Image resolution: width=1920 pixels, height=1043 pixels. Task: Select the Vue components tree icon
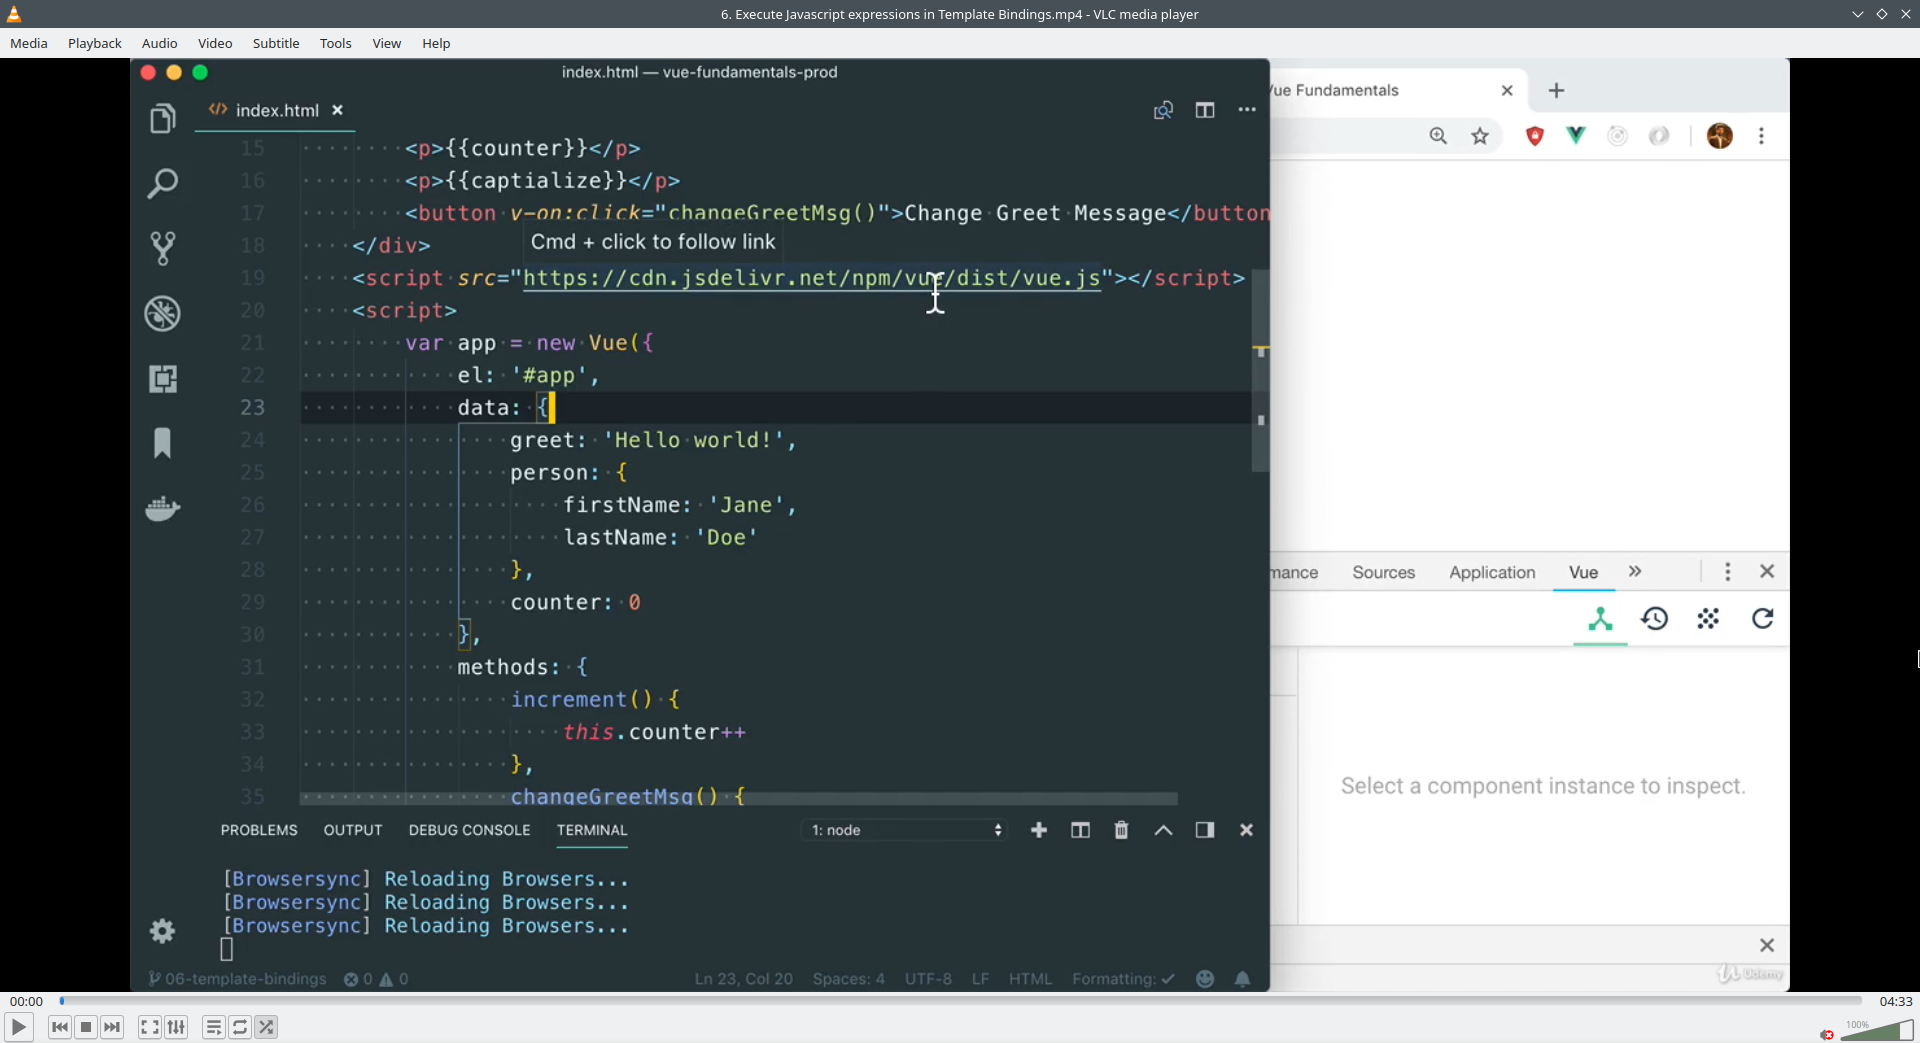click(1600, 619)
